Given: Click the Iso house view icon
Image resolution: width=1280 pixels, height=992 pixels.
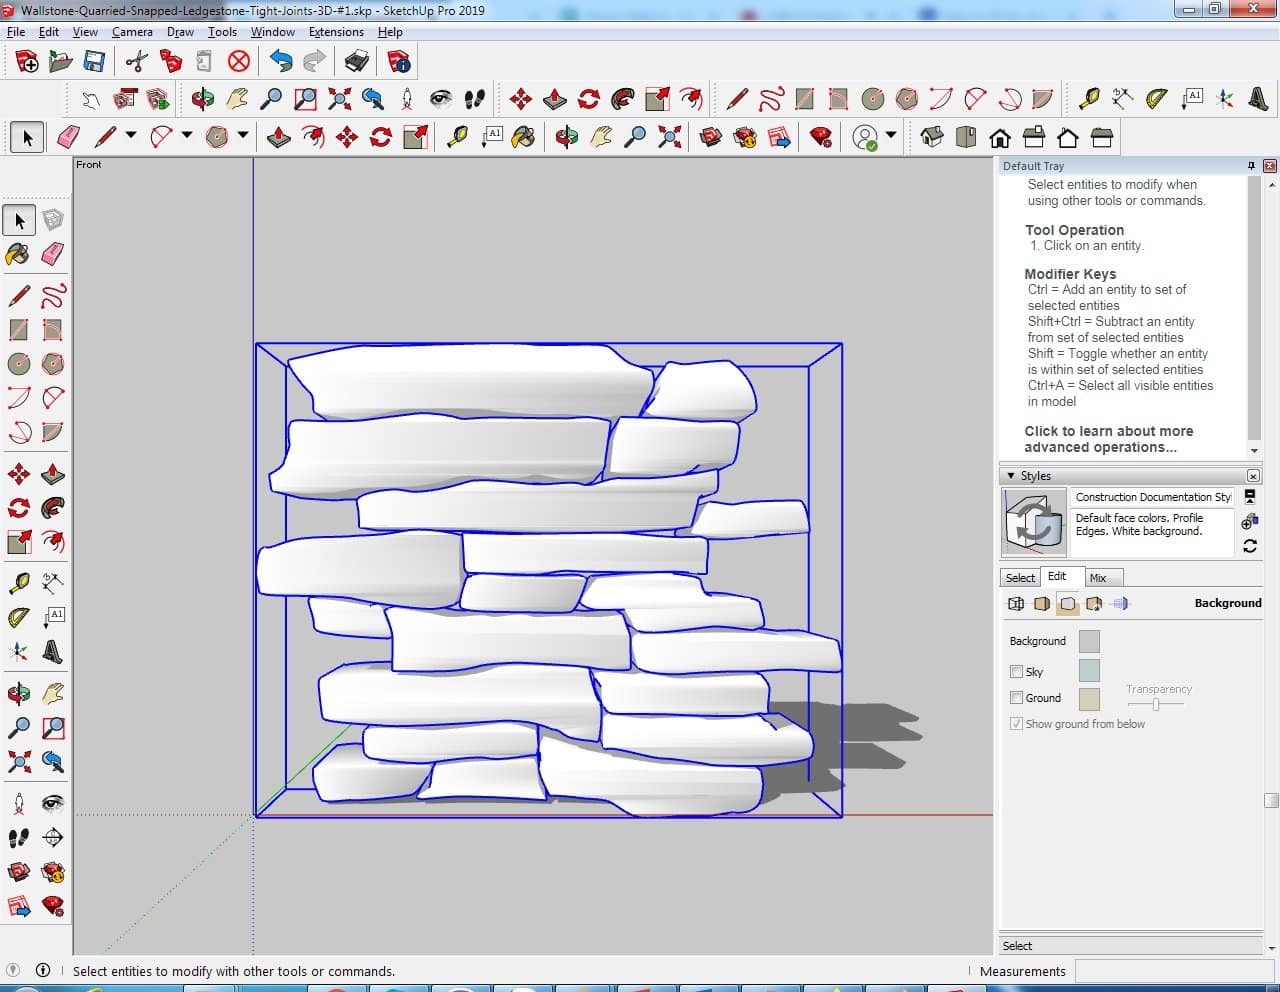Looking at the screenshot, I should [x=932, y=137].
